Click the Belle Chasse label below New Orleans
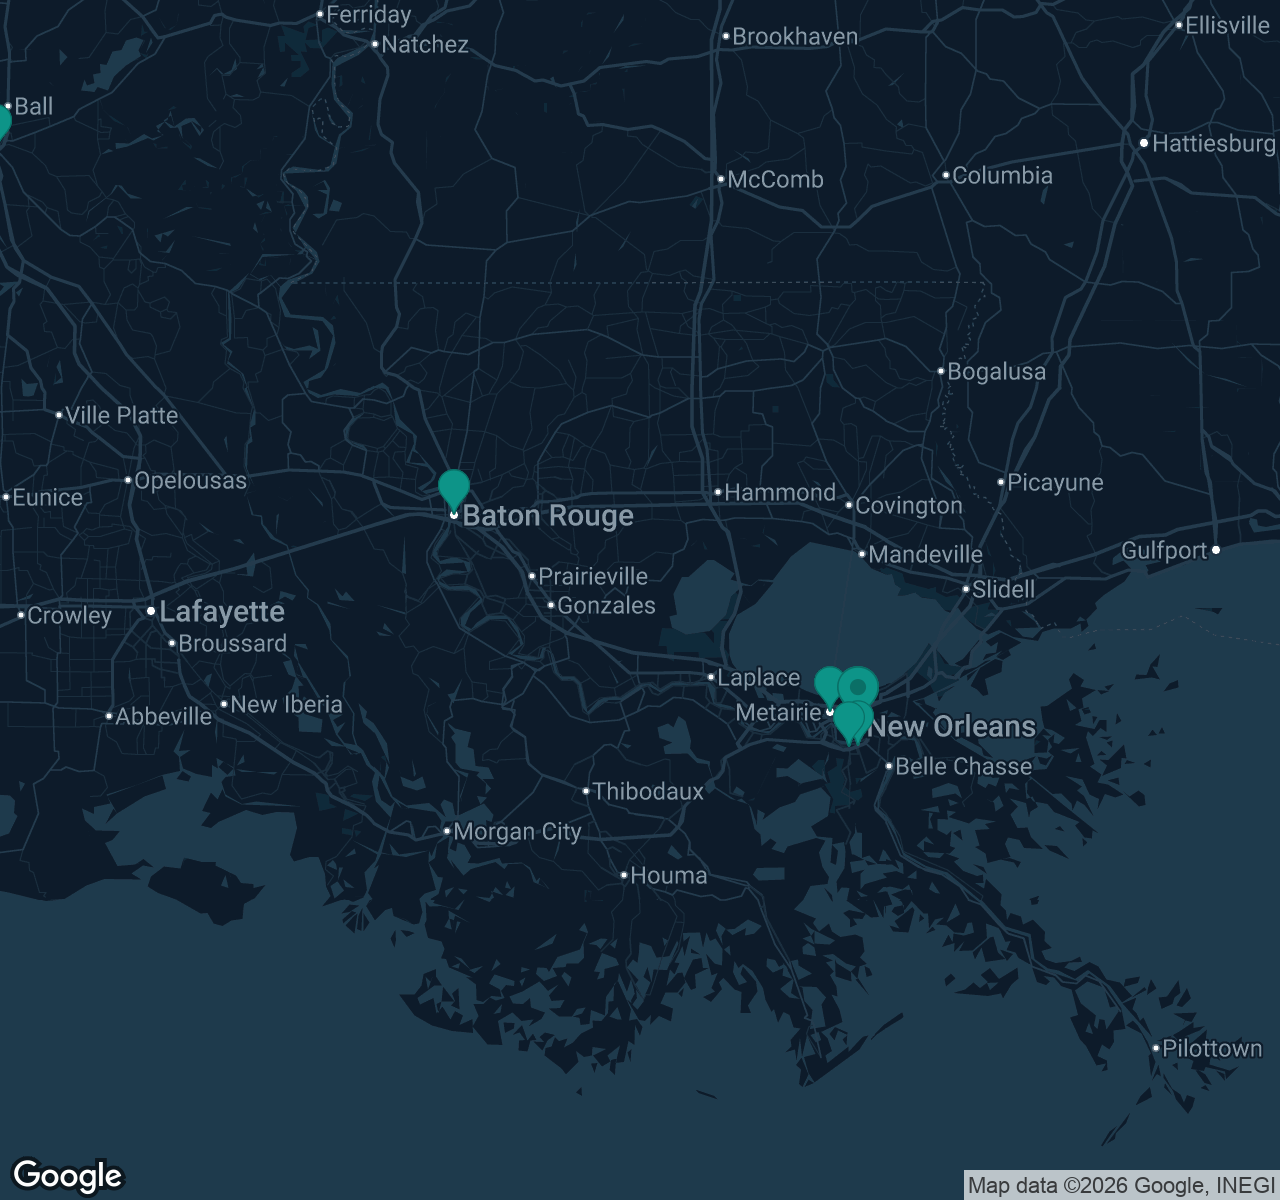This screenshot has height=1200, width=1280. pos(962,767)
